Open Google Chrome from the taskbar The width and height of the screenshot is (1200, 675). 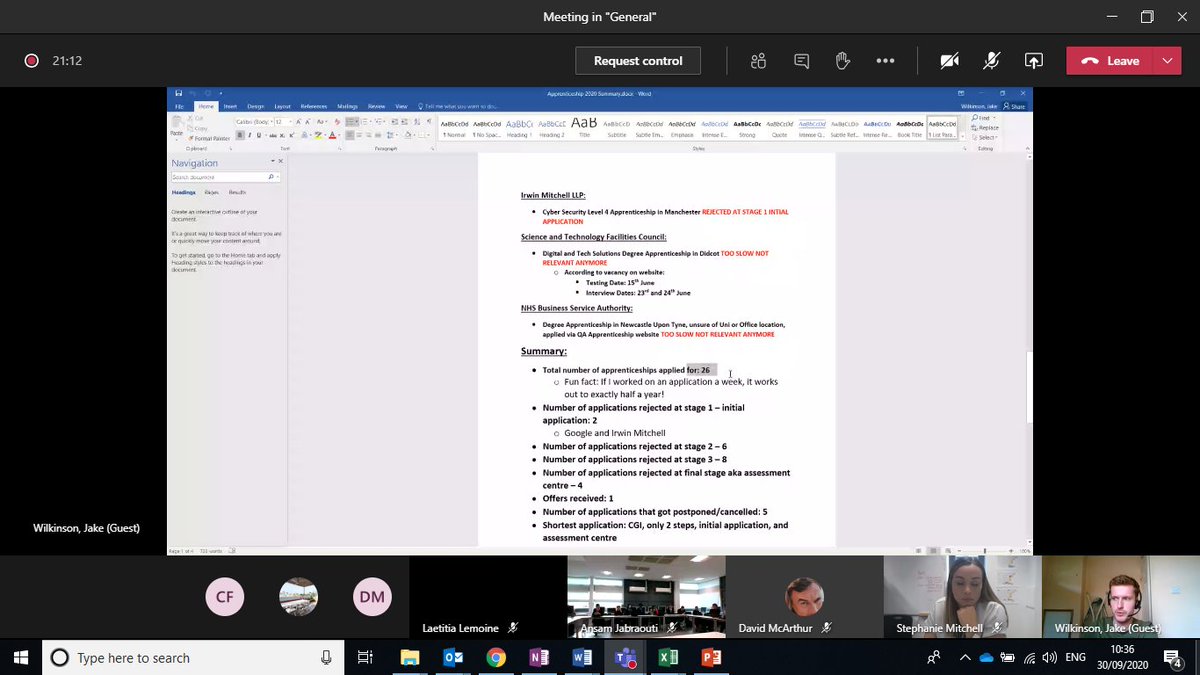pos(496,657)
